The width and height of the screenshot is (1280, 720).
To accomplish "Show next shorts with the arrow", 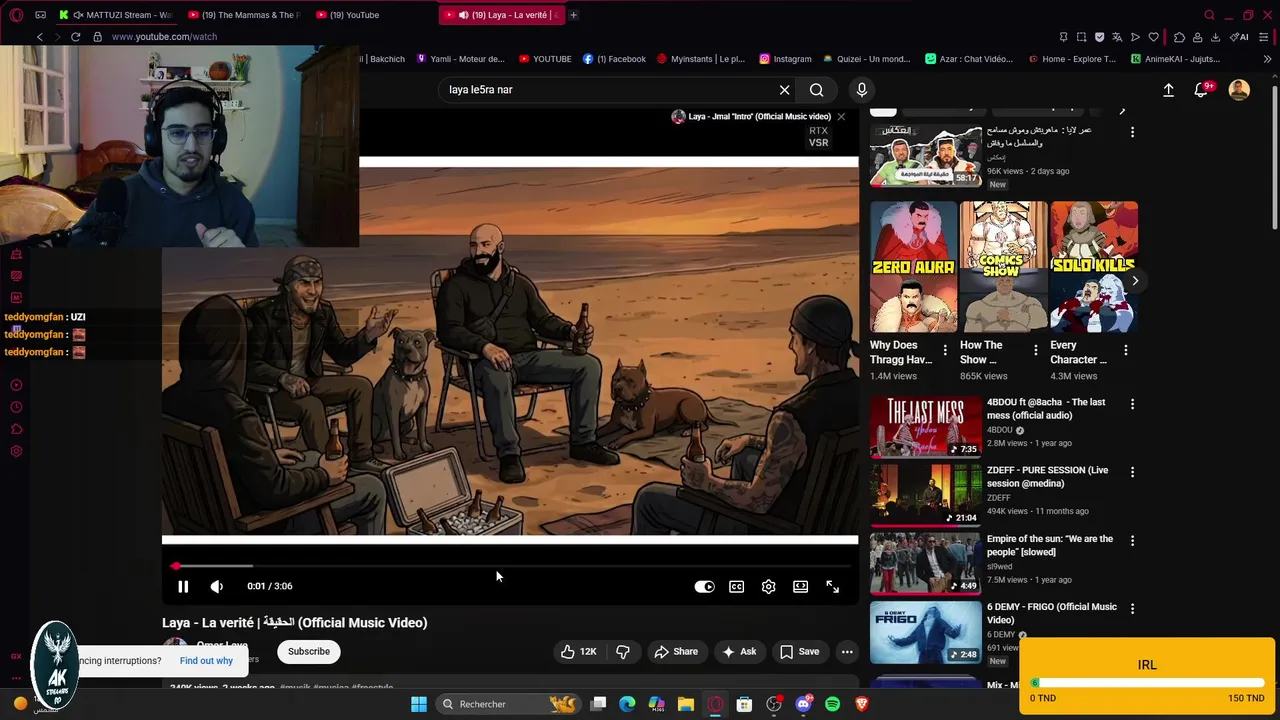I will point(1134,281).
